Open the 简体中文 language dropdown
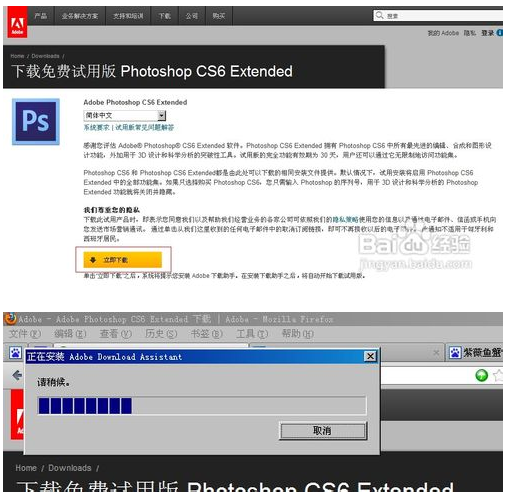Viewport: 506px width, 495px height. pos(124,115)
